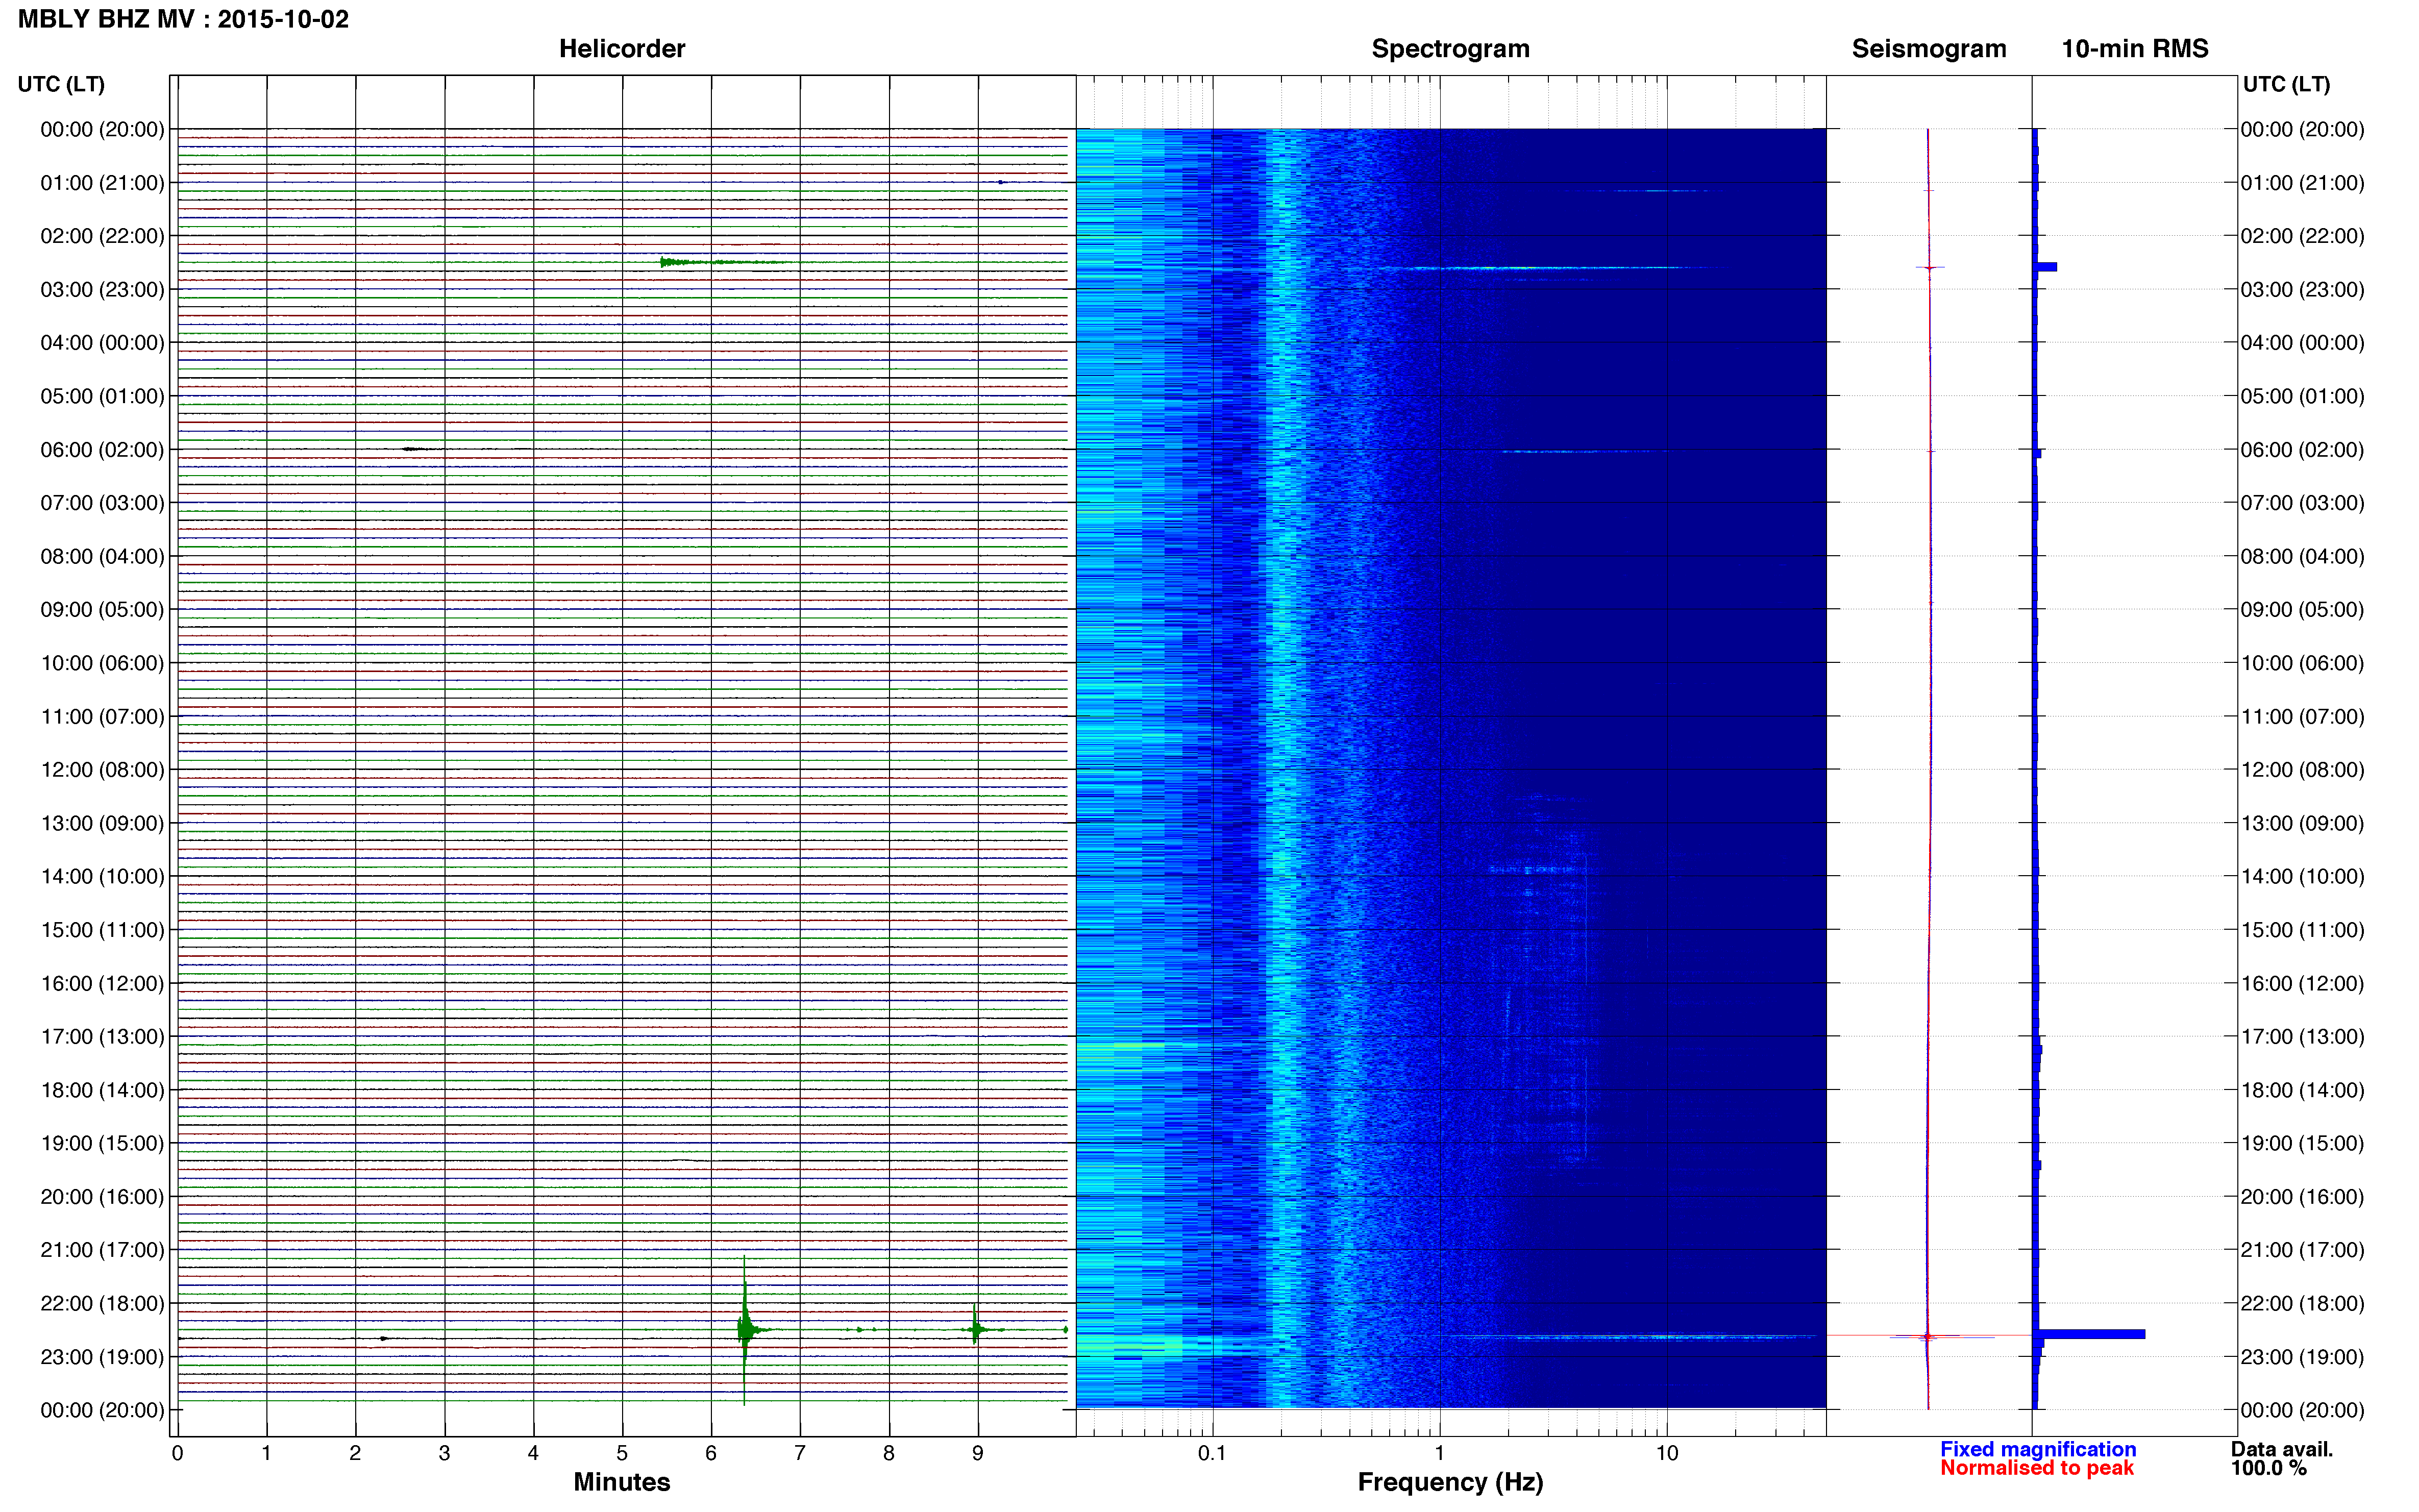Click the Minutes axis label

click(x=622, y=1482)
